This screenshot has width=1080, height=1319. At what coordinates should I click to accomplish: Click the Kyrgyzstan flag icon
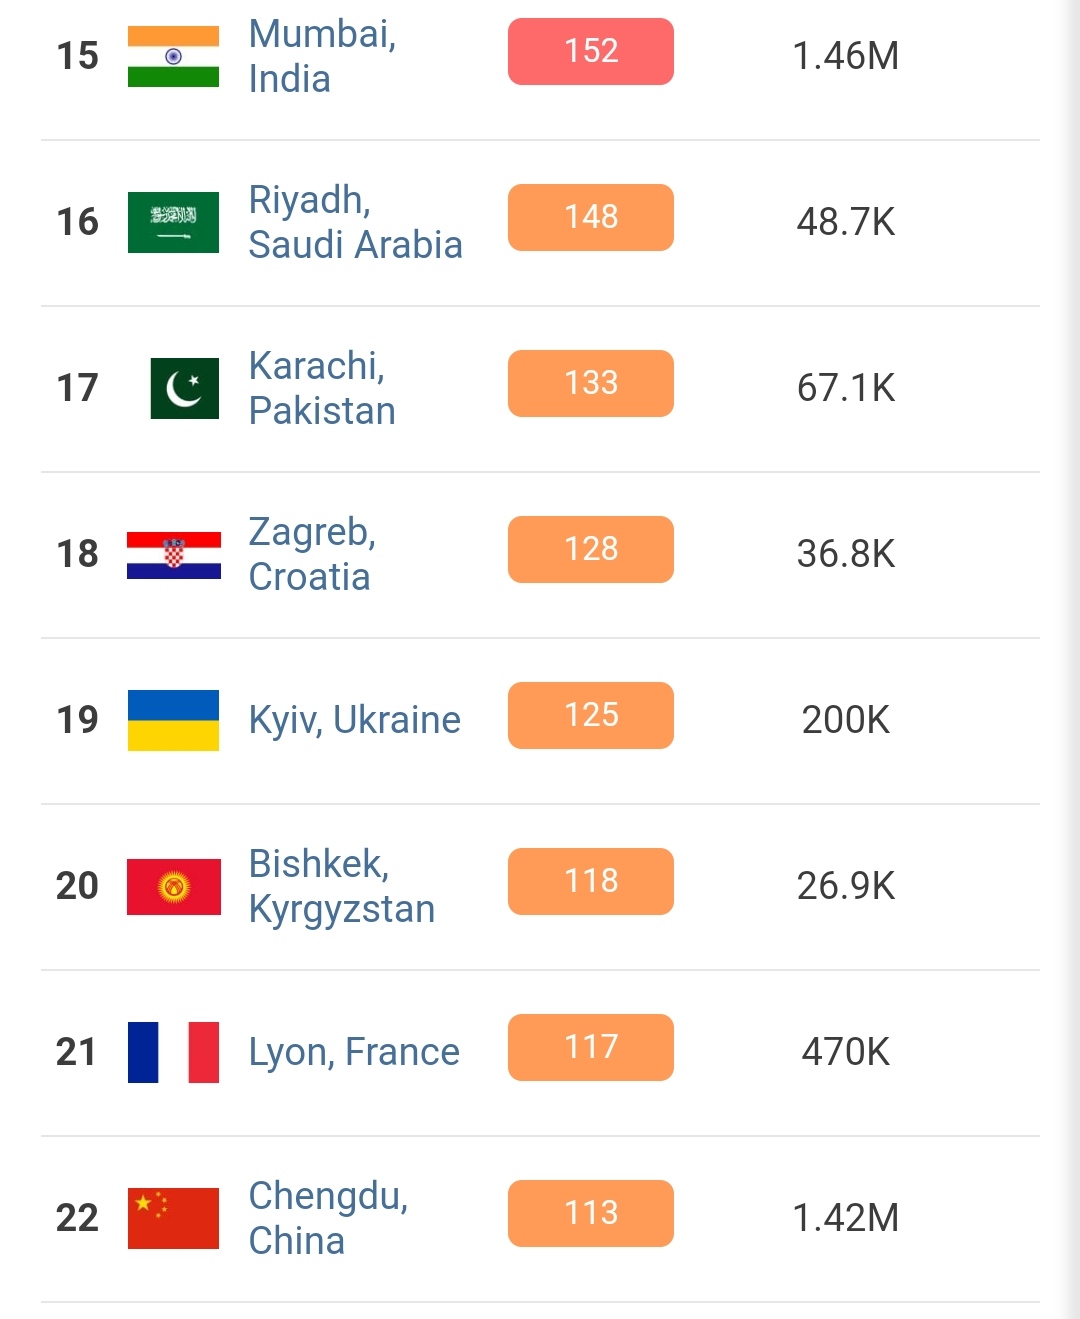pos(173,886)
